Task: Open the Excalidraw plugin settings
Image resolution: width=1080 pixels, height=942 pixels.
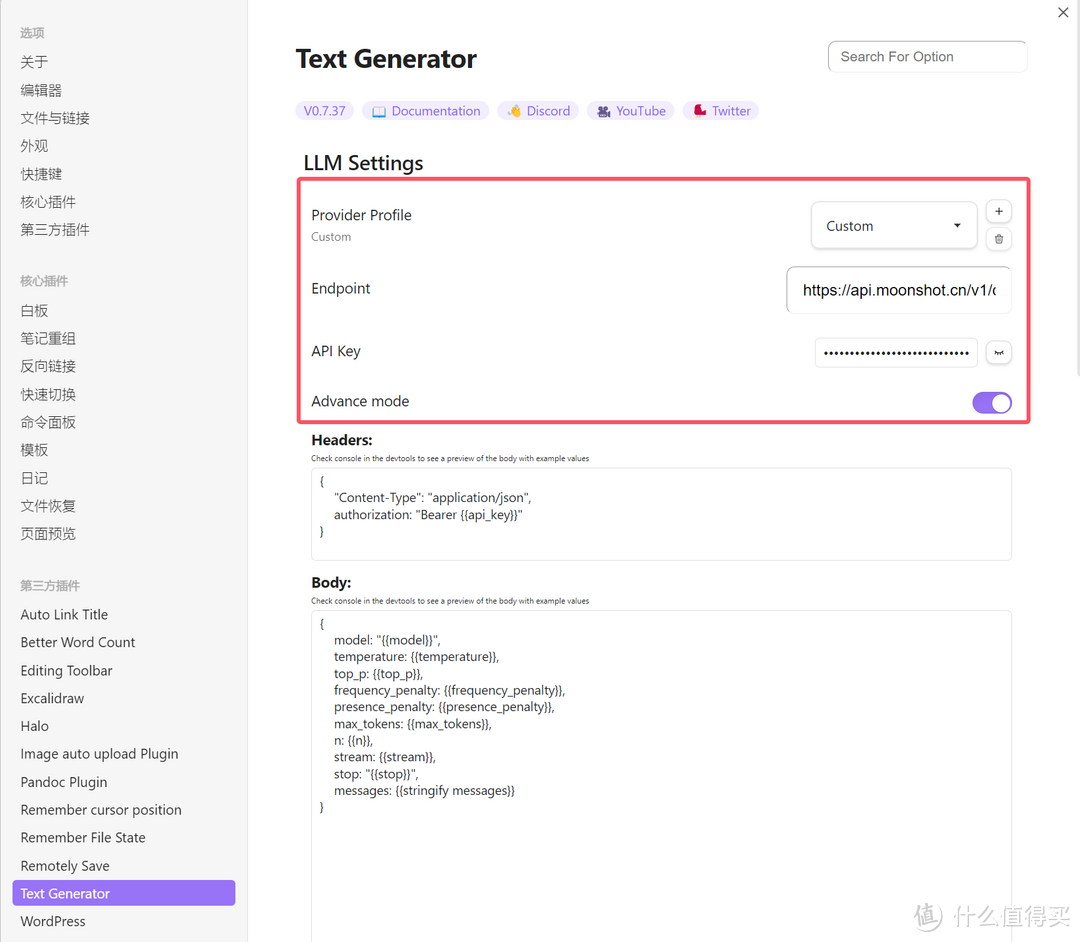Action: [52, 698]
